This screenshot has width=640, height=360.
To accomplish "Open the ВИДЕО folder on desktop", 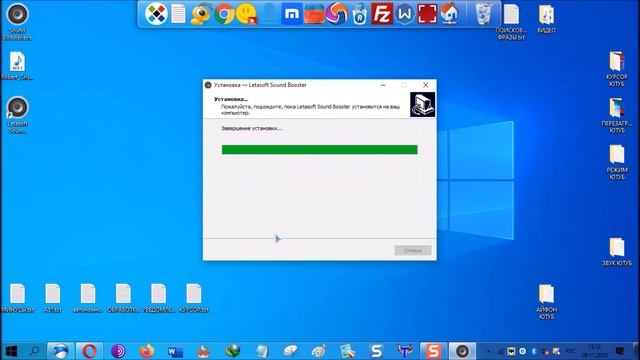I will 546,19.
